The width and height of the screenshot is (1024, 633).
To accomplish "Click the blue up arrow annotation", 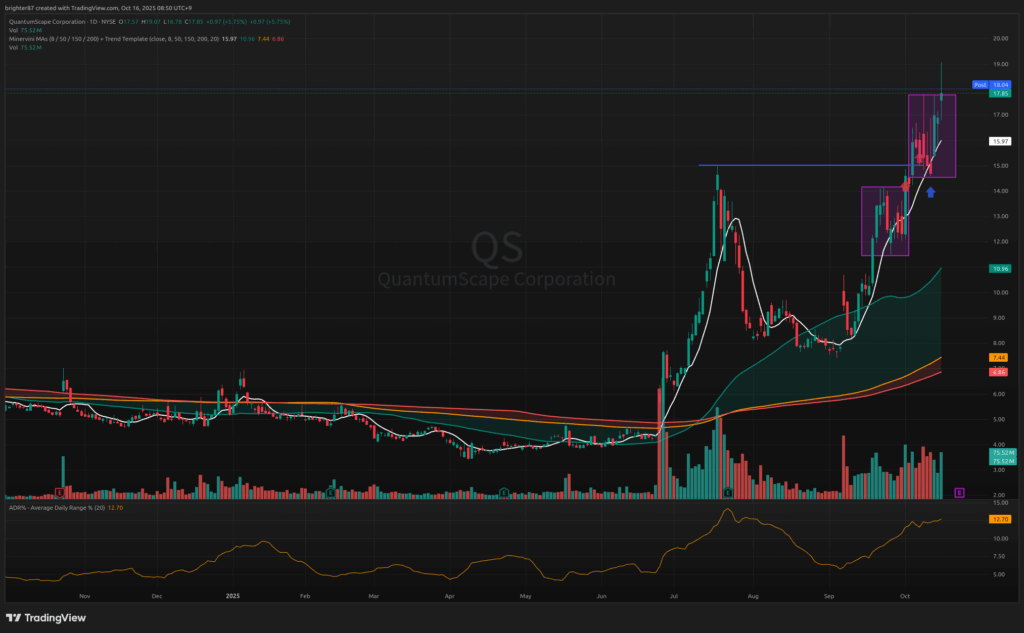I will tap(930, 190).
